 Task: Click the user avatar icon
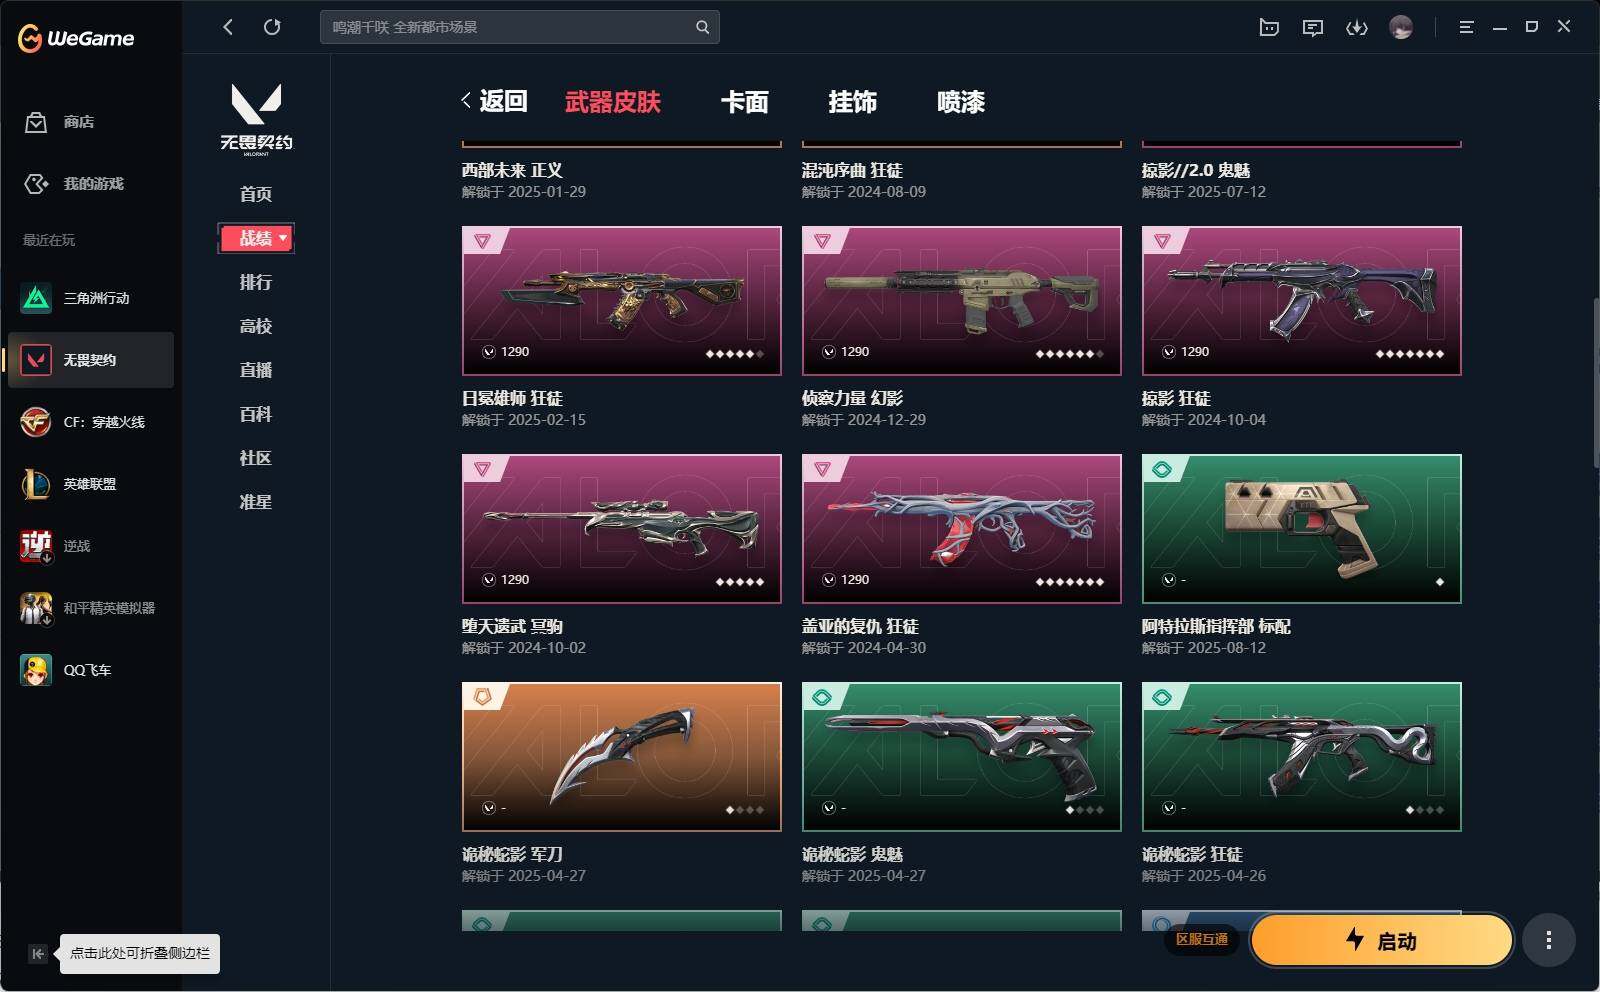point(1401,27)
